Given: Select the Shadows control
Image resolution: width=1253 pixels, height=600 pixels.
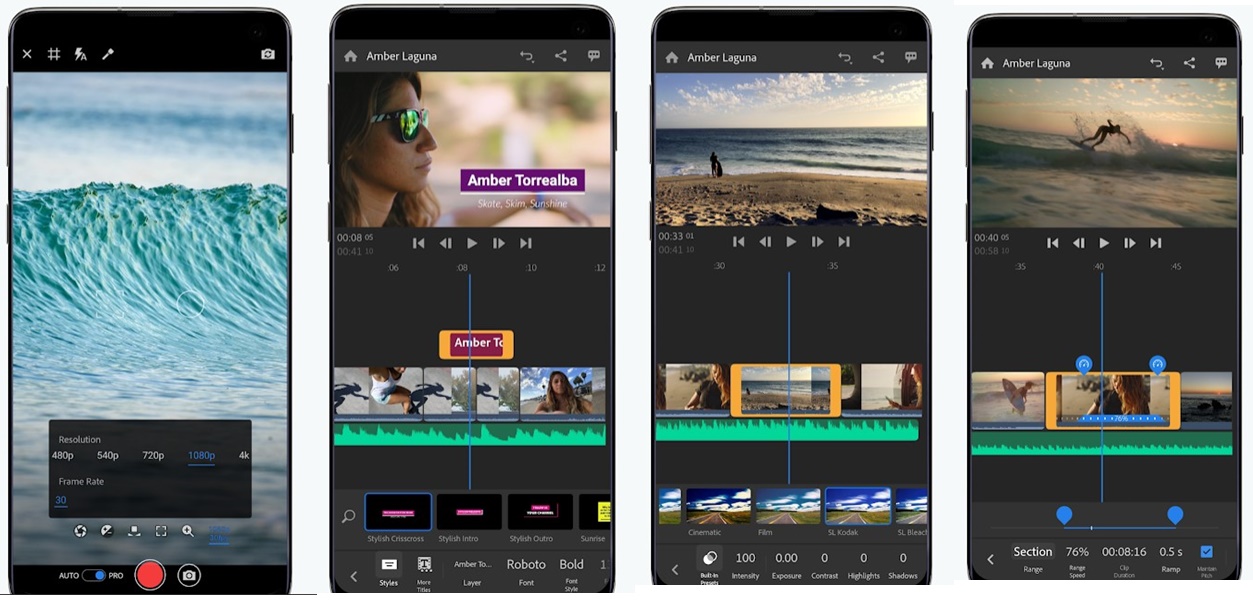Looking at the screenshot, I should click(903, 565).
